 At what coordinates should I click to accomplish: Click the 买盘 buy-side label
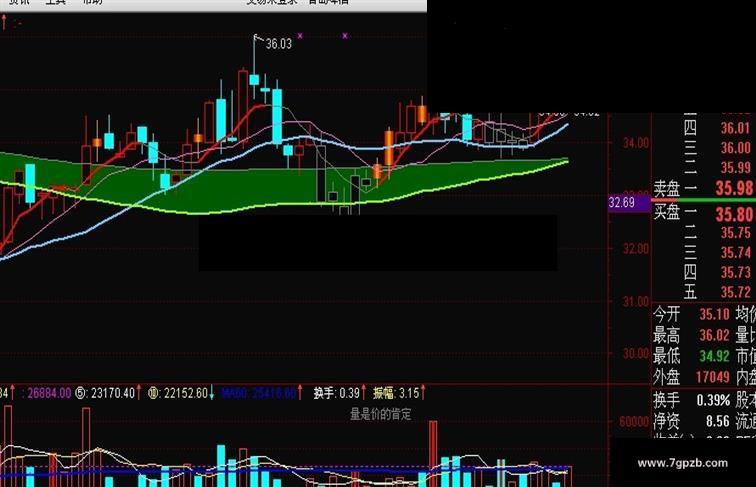(x=667, y=211)
